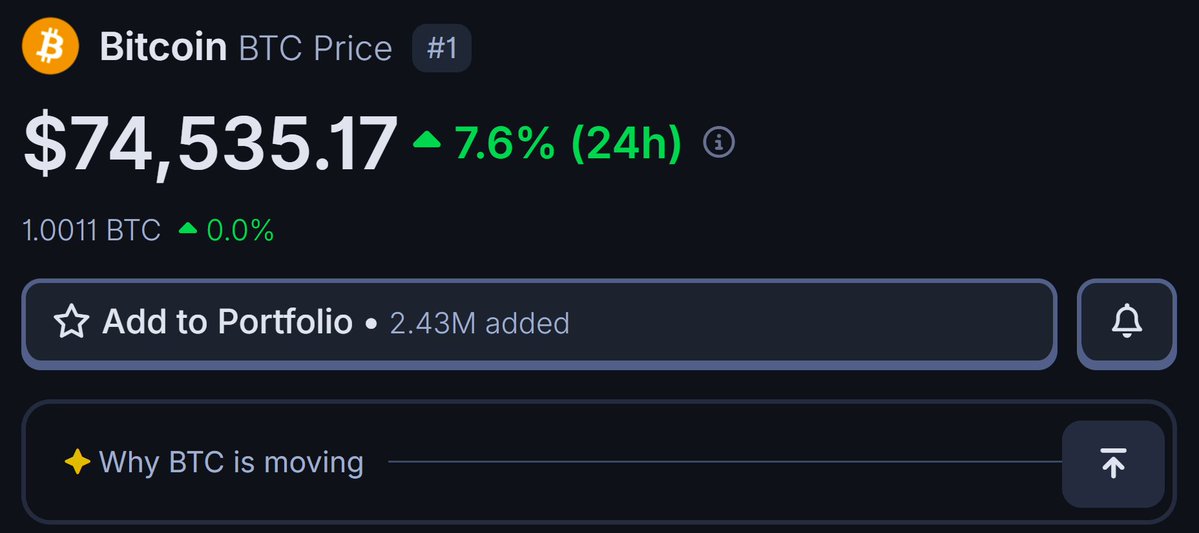
Task: Open price alerts with the bell icon
Action: [x=1126, y=323]
